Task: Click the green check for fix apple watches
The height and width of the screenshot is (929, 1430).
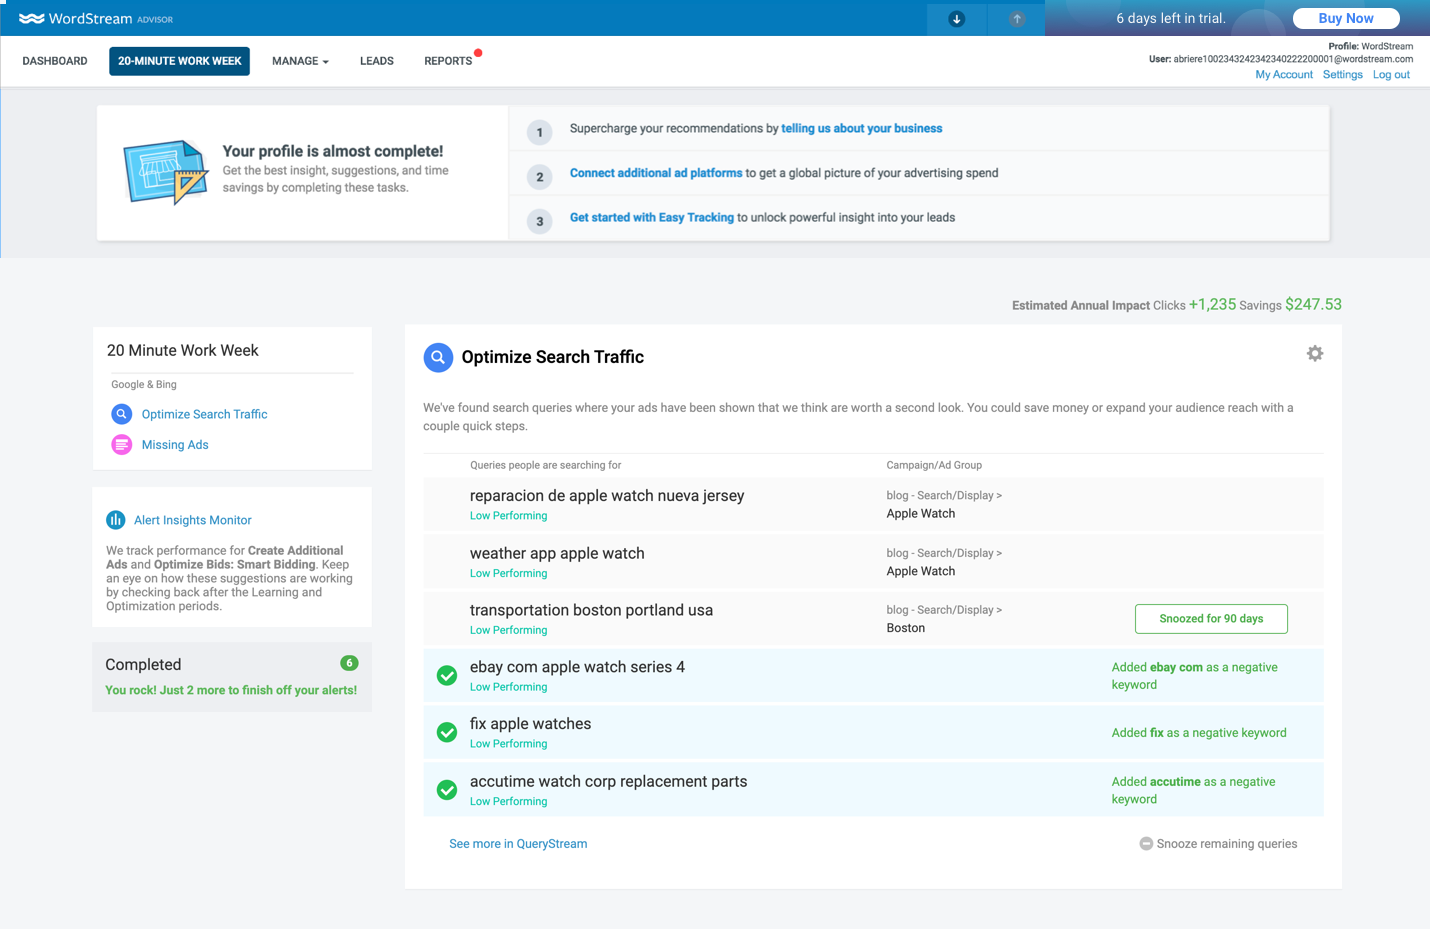Action: coord(447,733)
